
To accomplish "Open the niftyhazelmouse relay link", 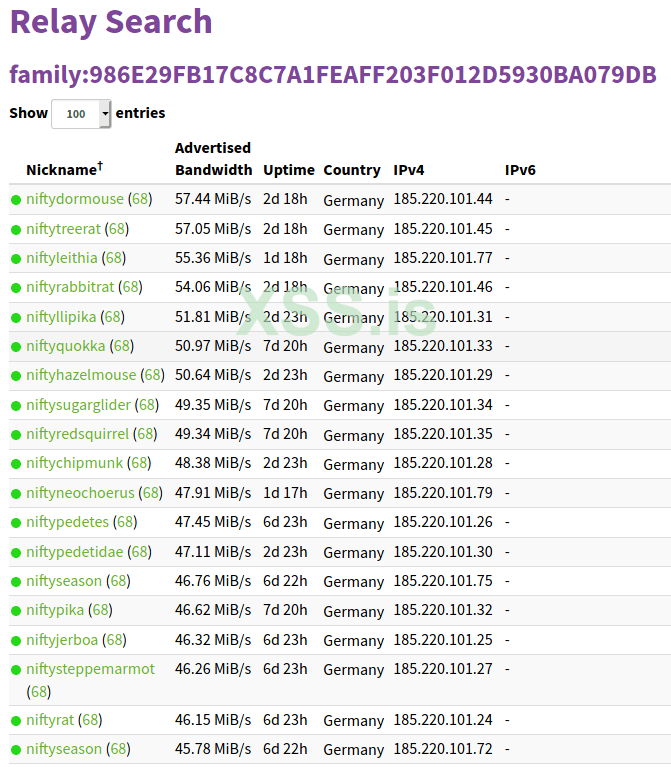I will 81,375.
